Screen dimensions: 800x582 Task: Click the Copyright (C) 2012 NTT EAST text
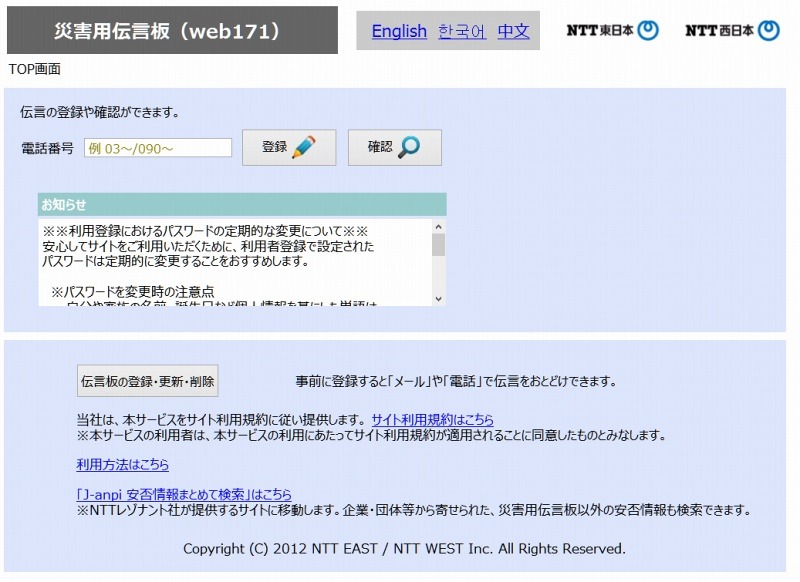404,549
